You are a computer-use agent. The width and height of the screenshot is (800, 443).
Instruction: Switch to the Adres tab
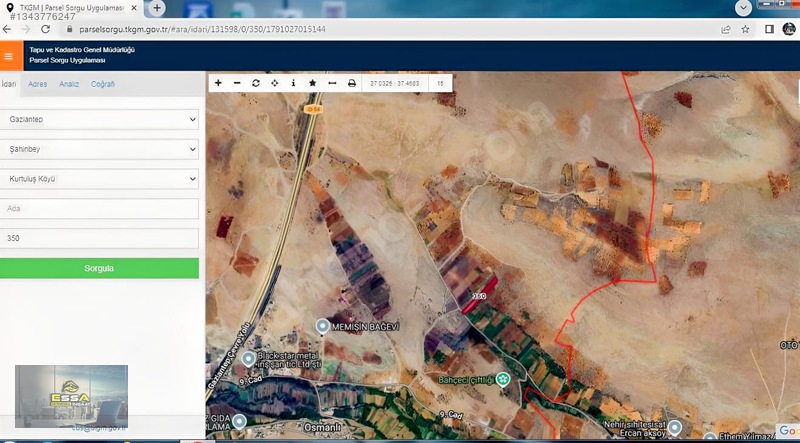37,84
